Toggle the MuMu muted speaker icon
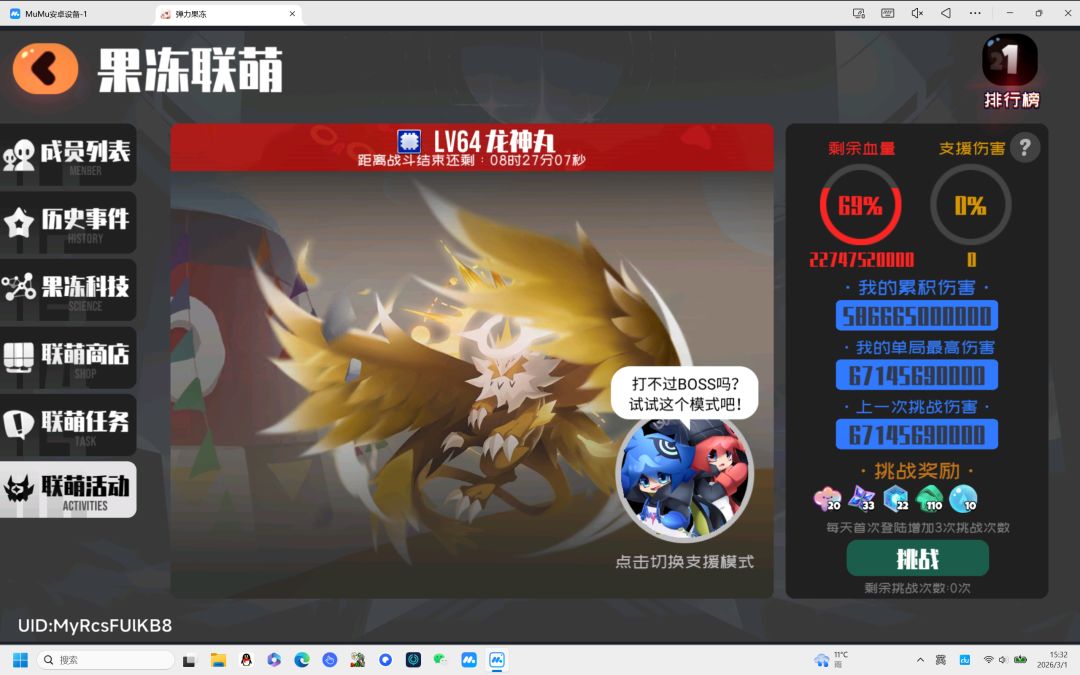This screenshot has width=1080, height=675. click(x=917, y=13)
